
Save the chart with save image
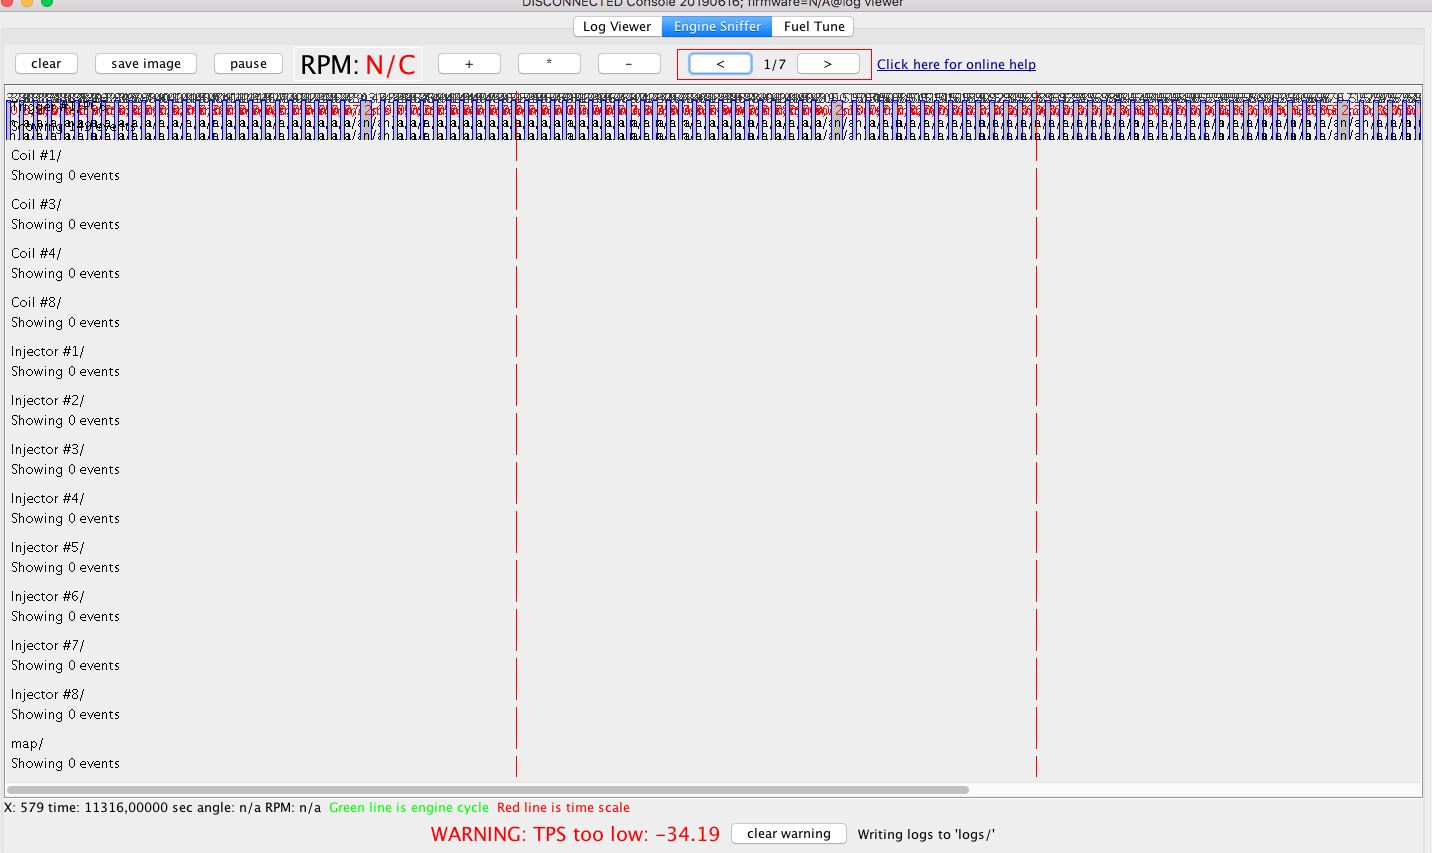pyautogui.click(x=146, y=64)
